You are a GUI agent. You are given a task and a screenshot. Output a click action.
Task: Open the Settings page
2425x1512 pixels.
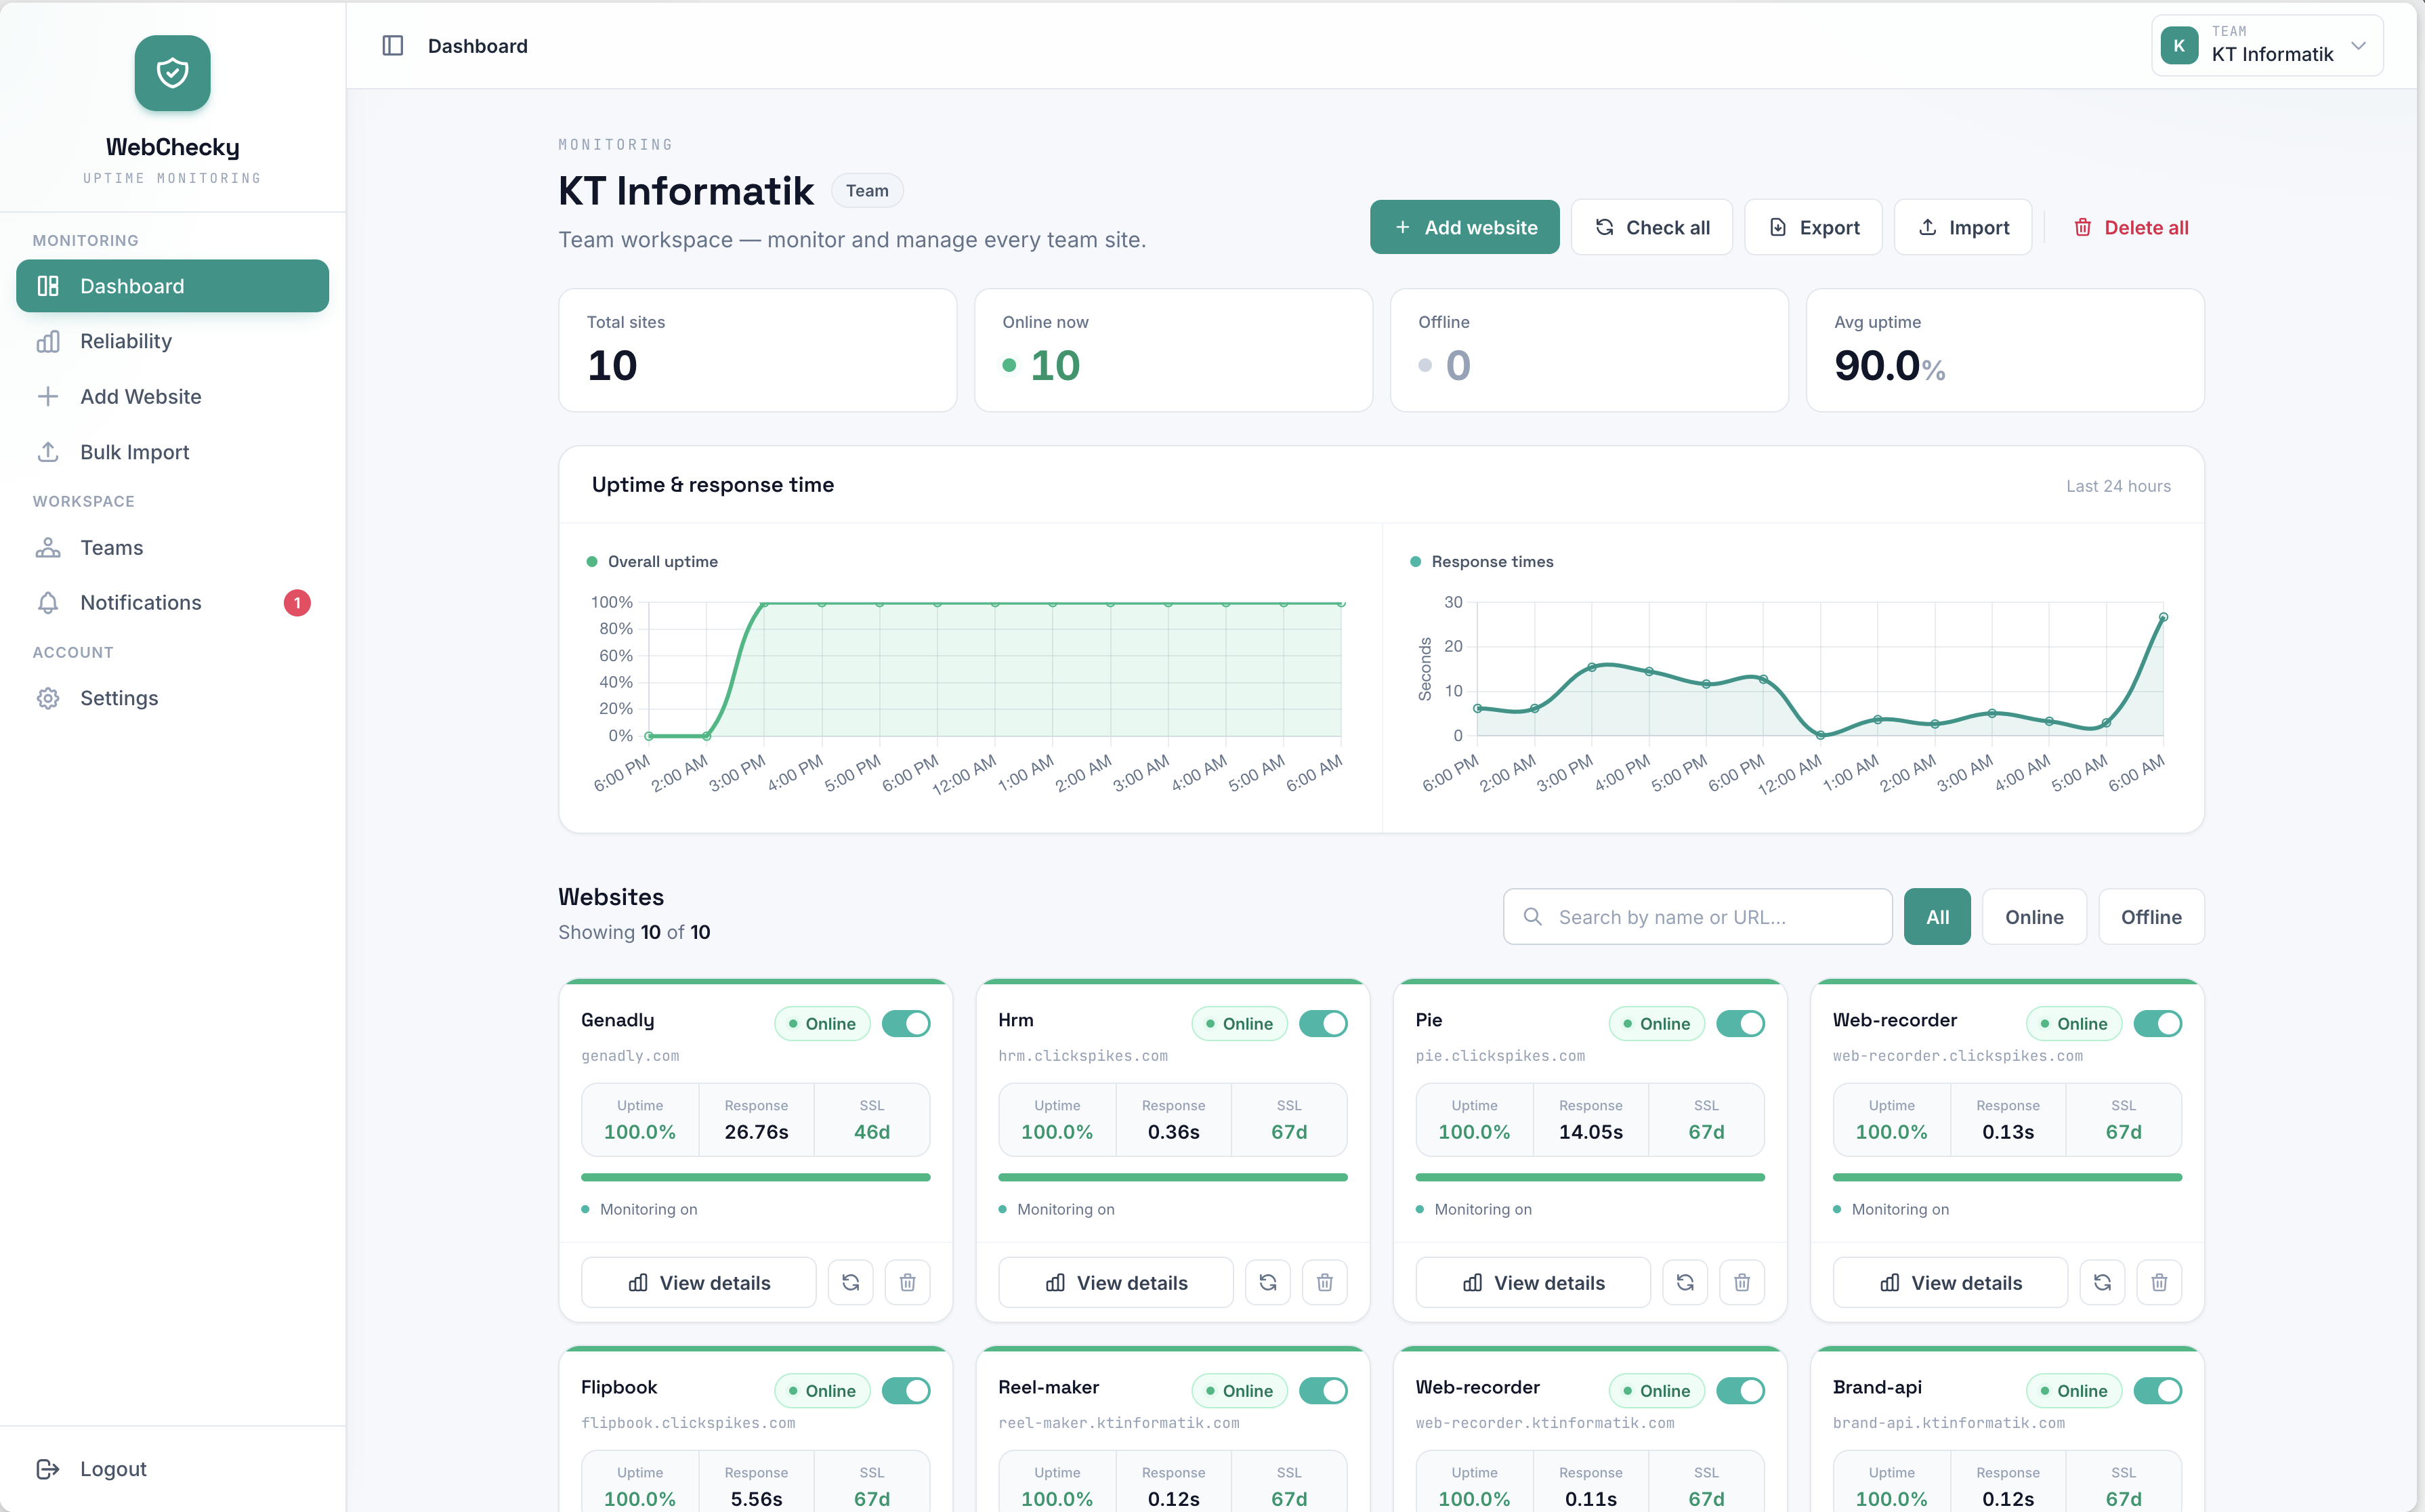173,698
